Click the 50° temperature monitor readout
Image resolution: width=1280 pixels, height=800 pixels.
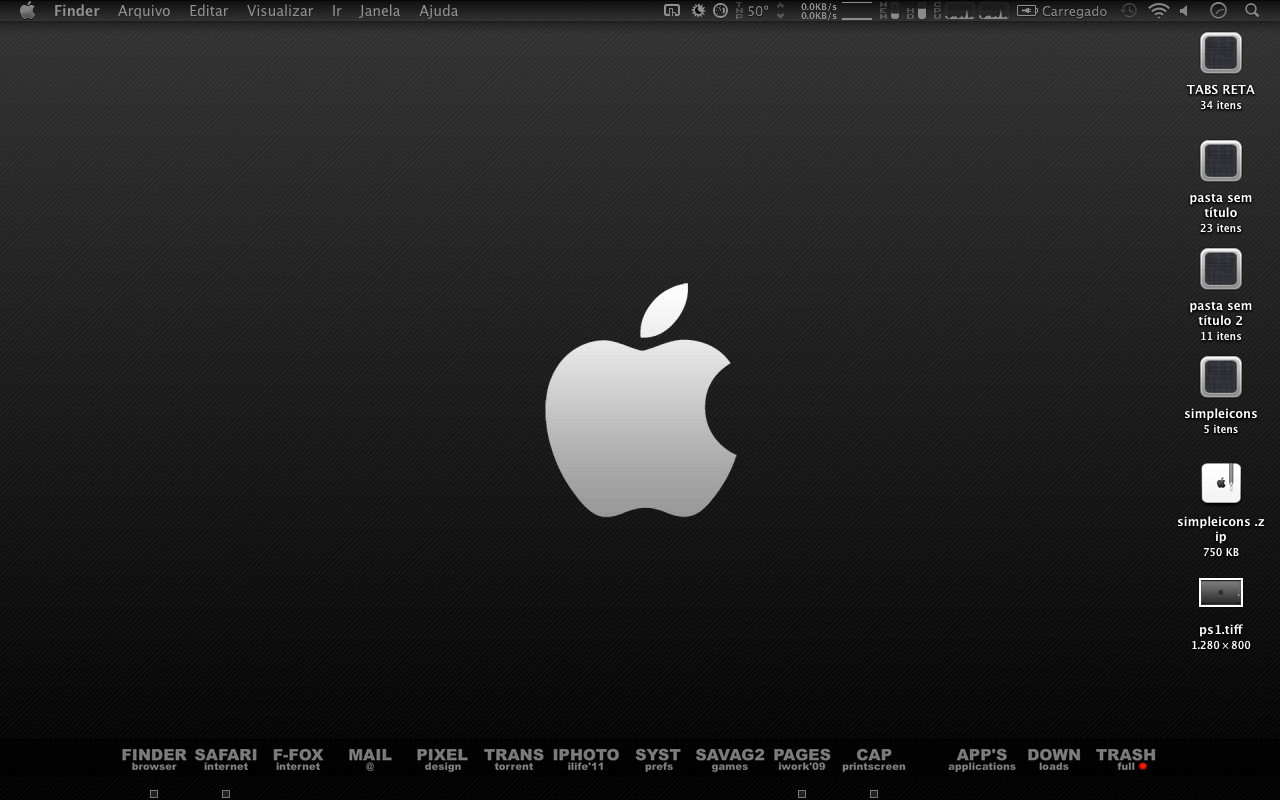point(752,11)
